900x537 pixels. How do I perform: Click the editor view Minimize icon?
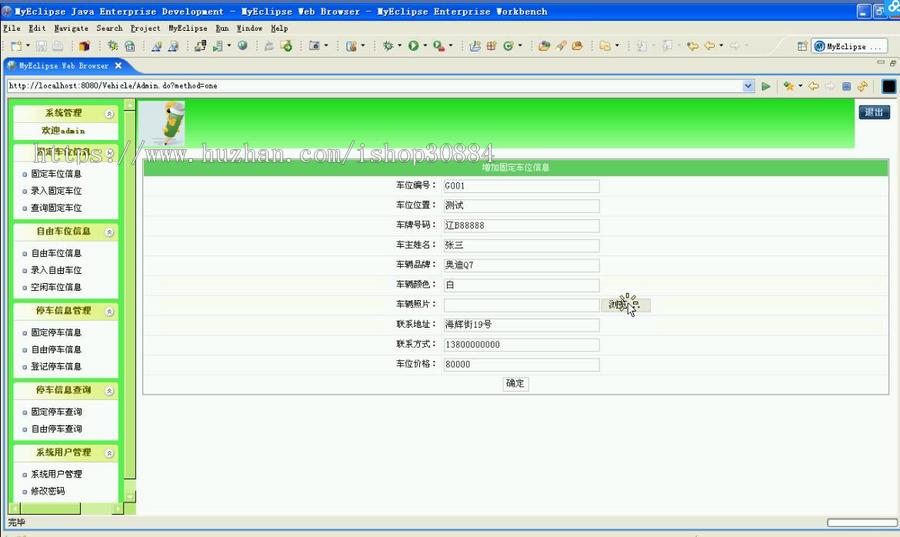[880, 62]
